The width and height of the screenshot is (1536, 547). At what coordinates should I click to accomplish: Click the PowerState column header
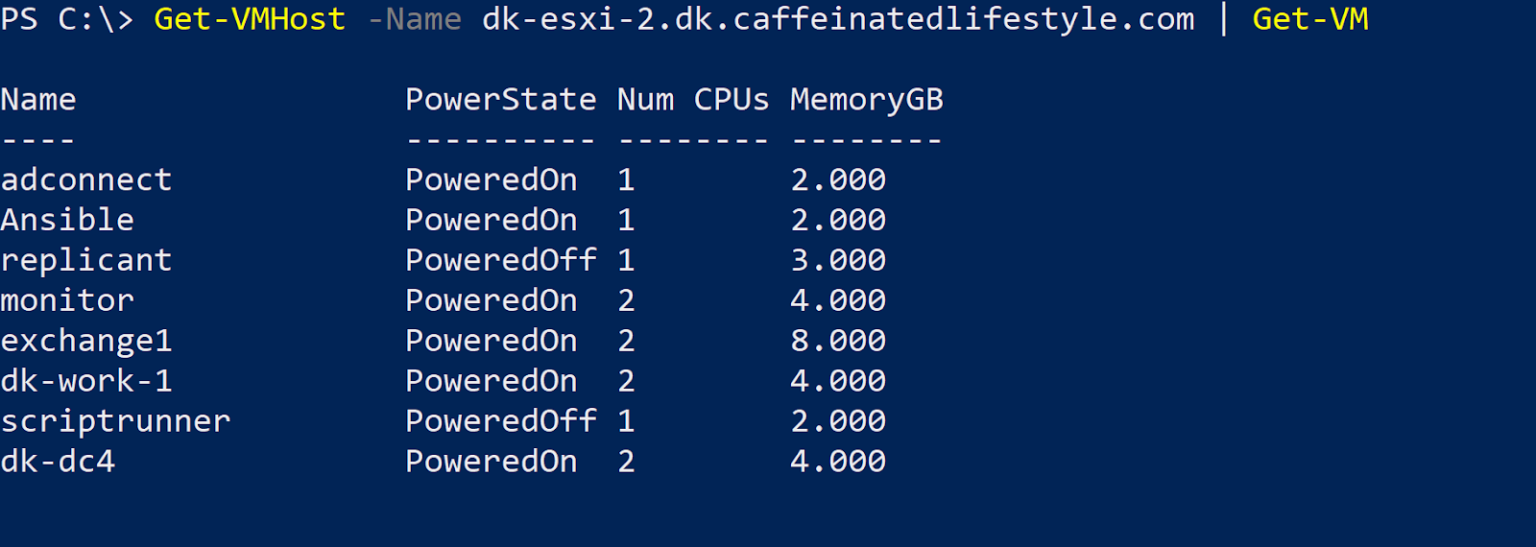coord(500,100)
